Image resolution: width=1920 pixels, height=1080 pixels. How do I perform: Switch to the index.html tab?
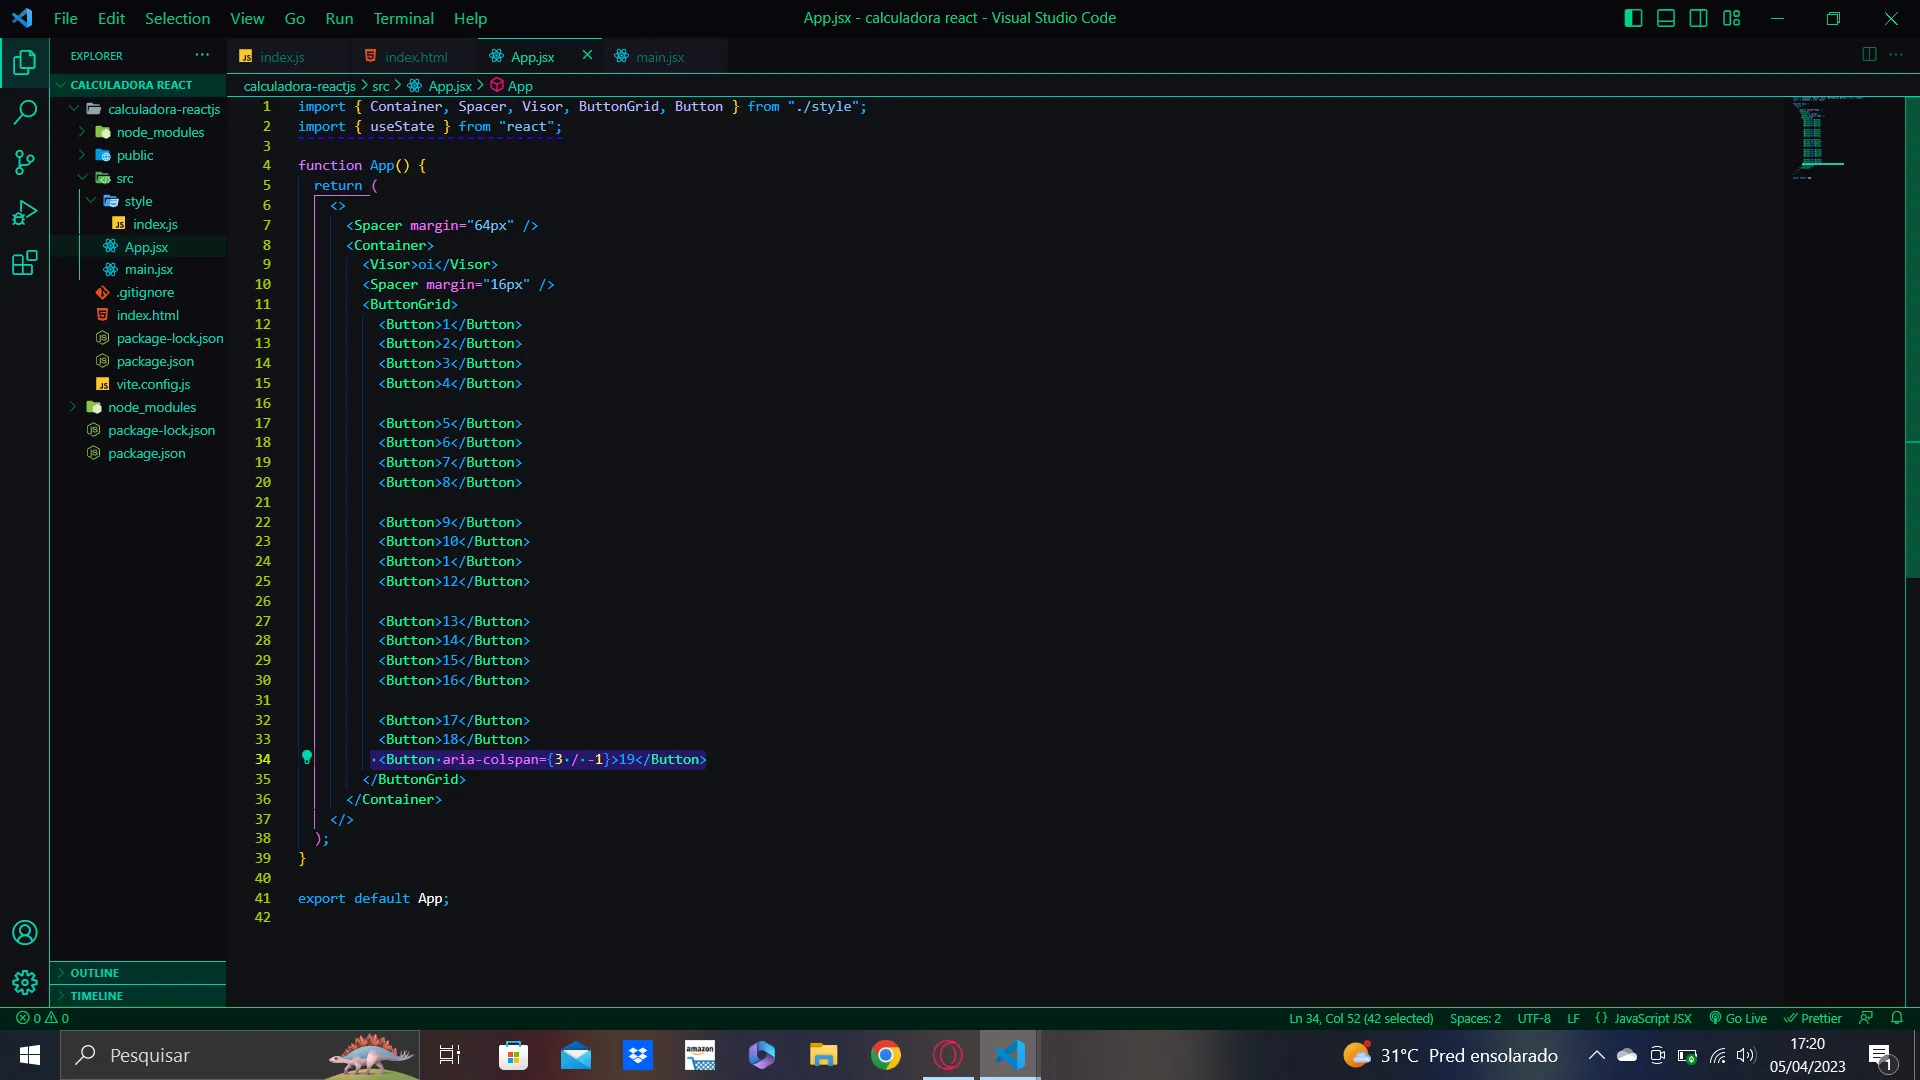coord(415,57)
